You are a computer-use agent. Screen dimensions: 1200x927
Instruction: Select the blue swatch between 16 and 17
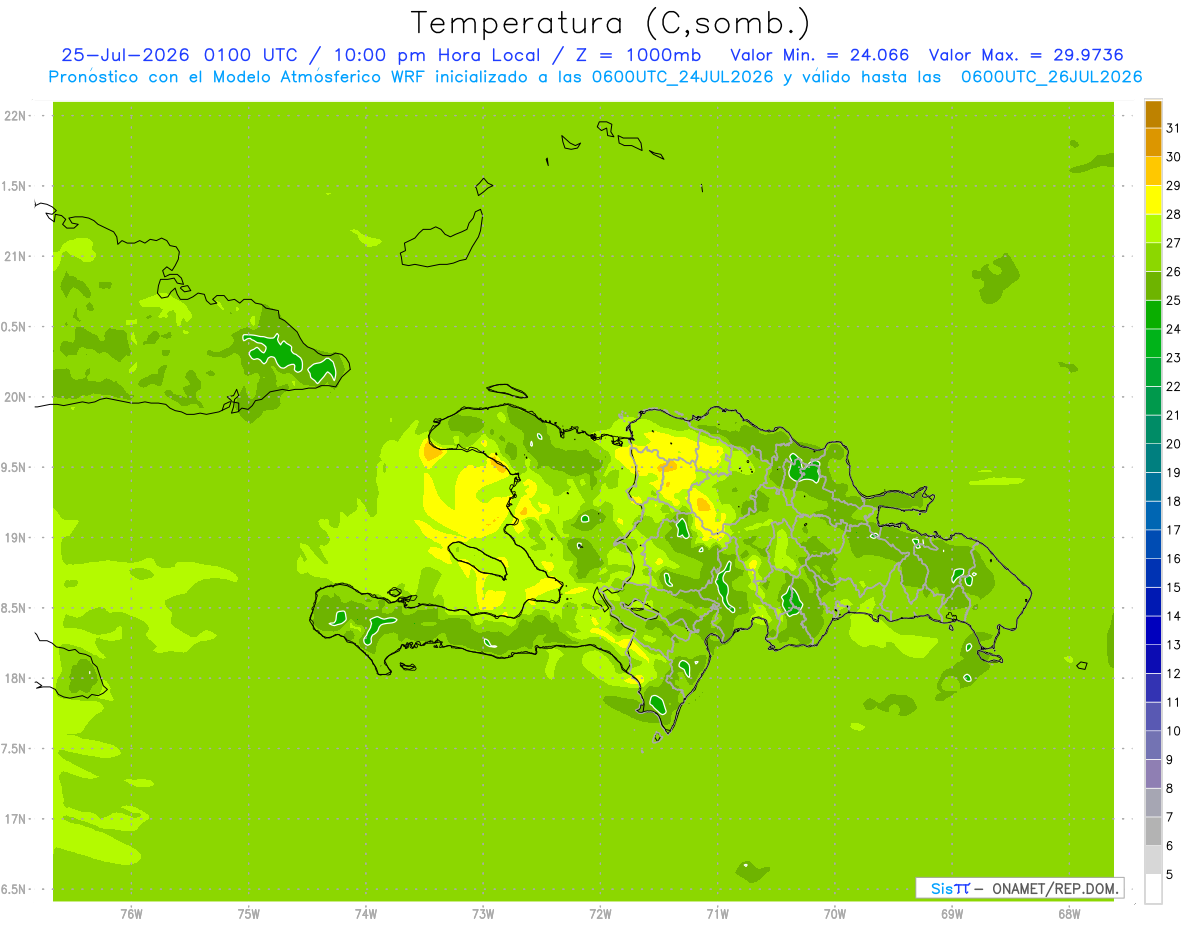(x=1153, y=545)
